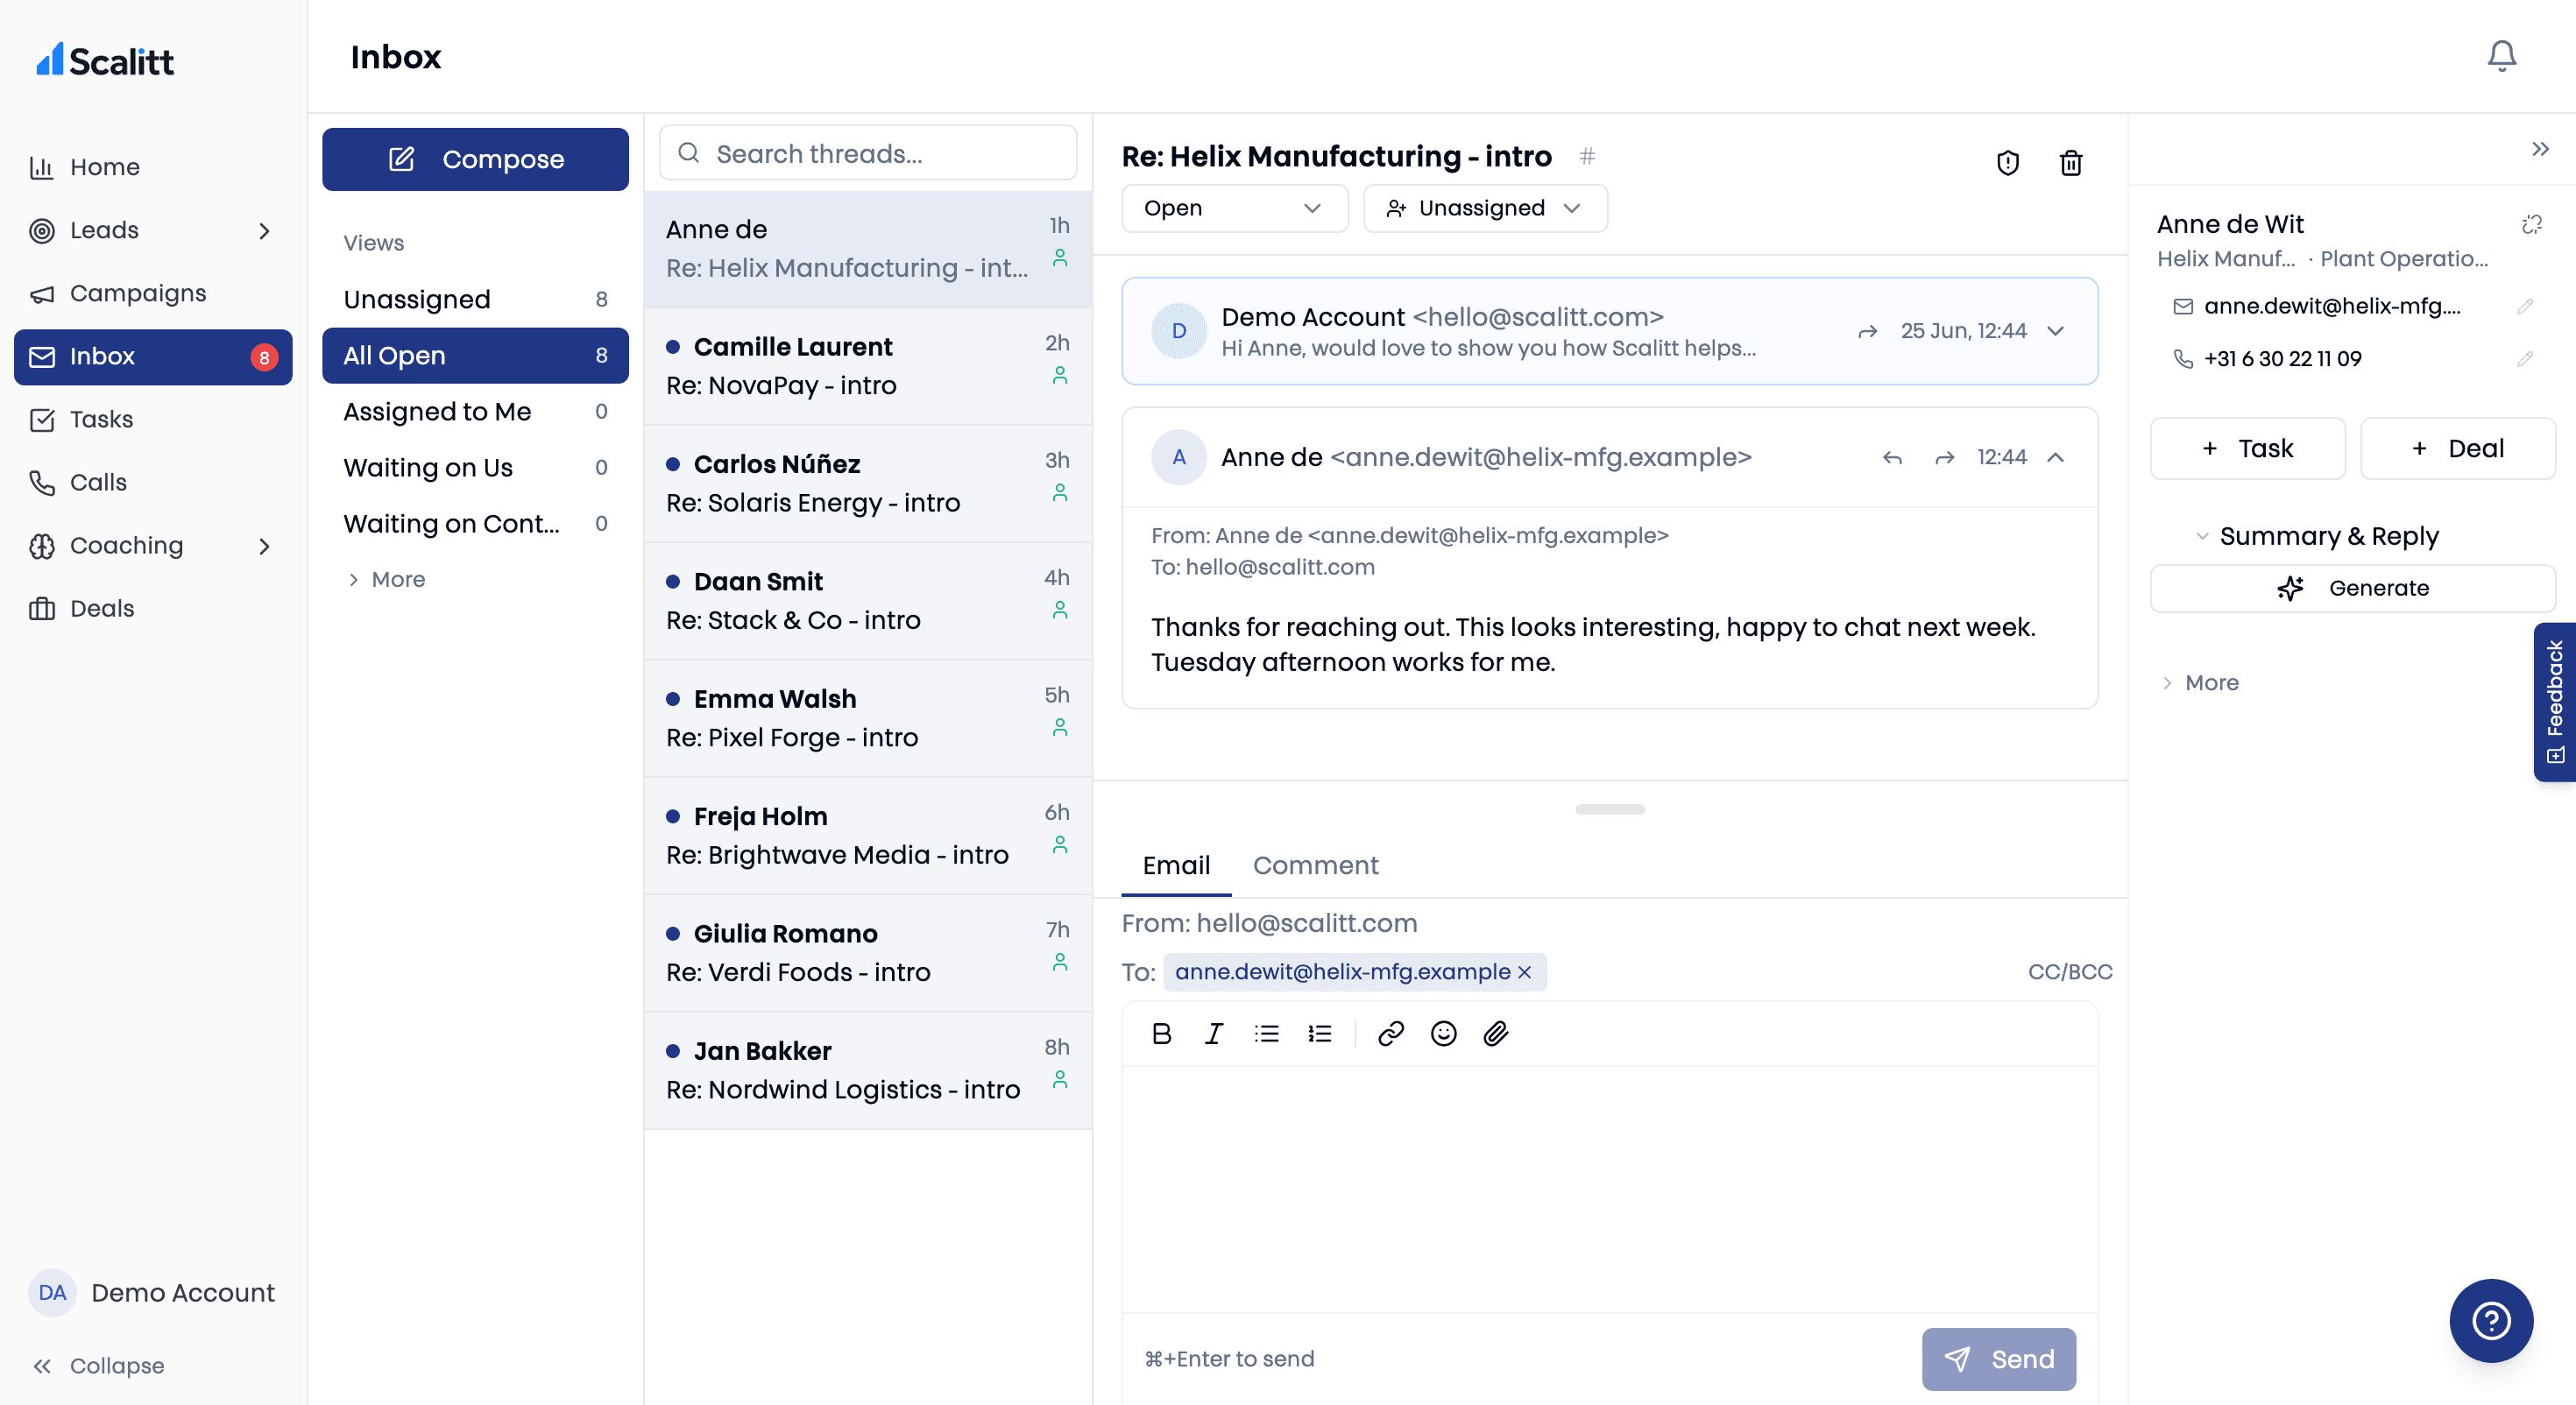The image size is (2576, 1405).
Task: Open Demo Account profile
Action: [x=152, y=1293]
